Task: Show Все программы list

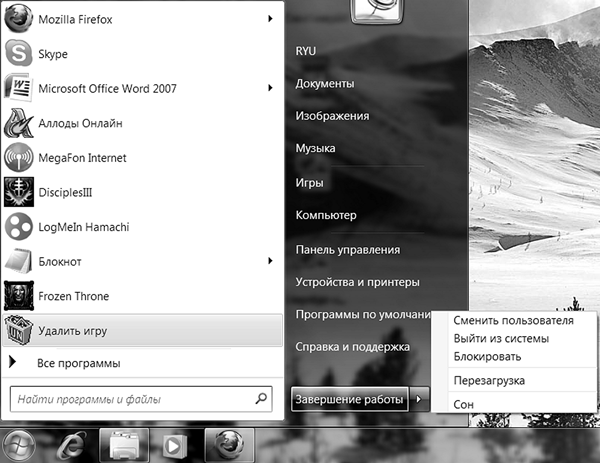Action: (78, 363)
